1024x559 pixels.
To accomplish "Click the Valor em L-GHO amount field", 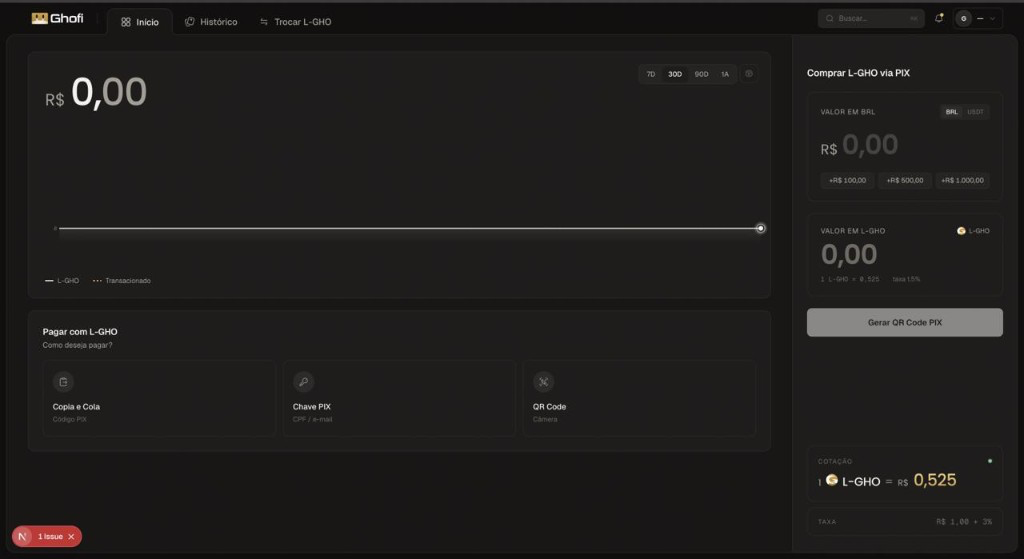I will [x=850, y=255].
